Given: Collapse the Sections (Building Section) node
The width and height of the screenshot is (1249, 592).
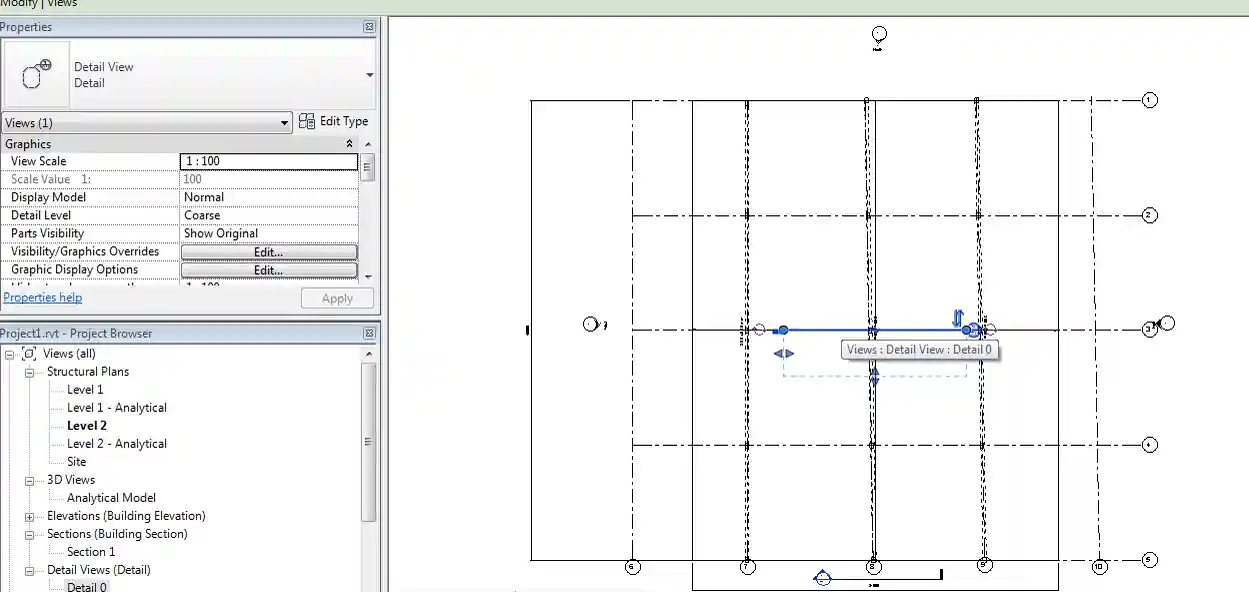Looking at the screenshot, I should click(x=30, y=534).
